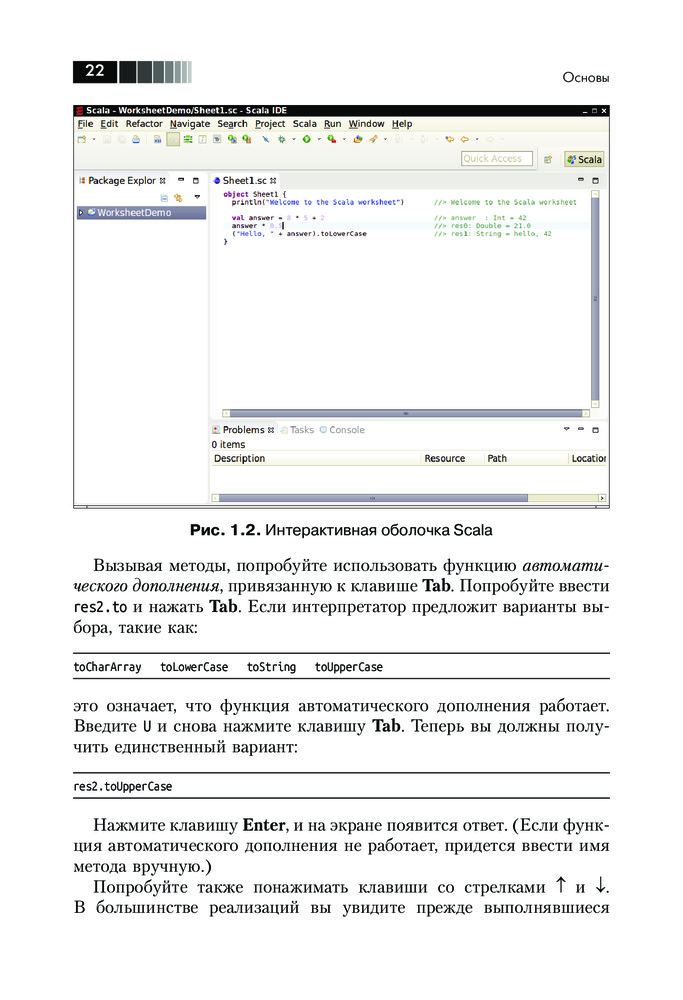683x1000 pixels.
Task: Switch to the Tasks tab
Action: click(x=297, y=430)
